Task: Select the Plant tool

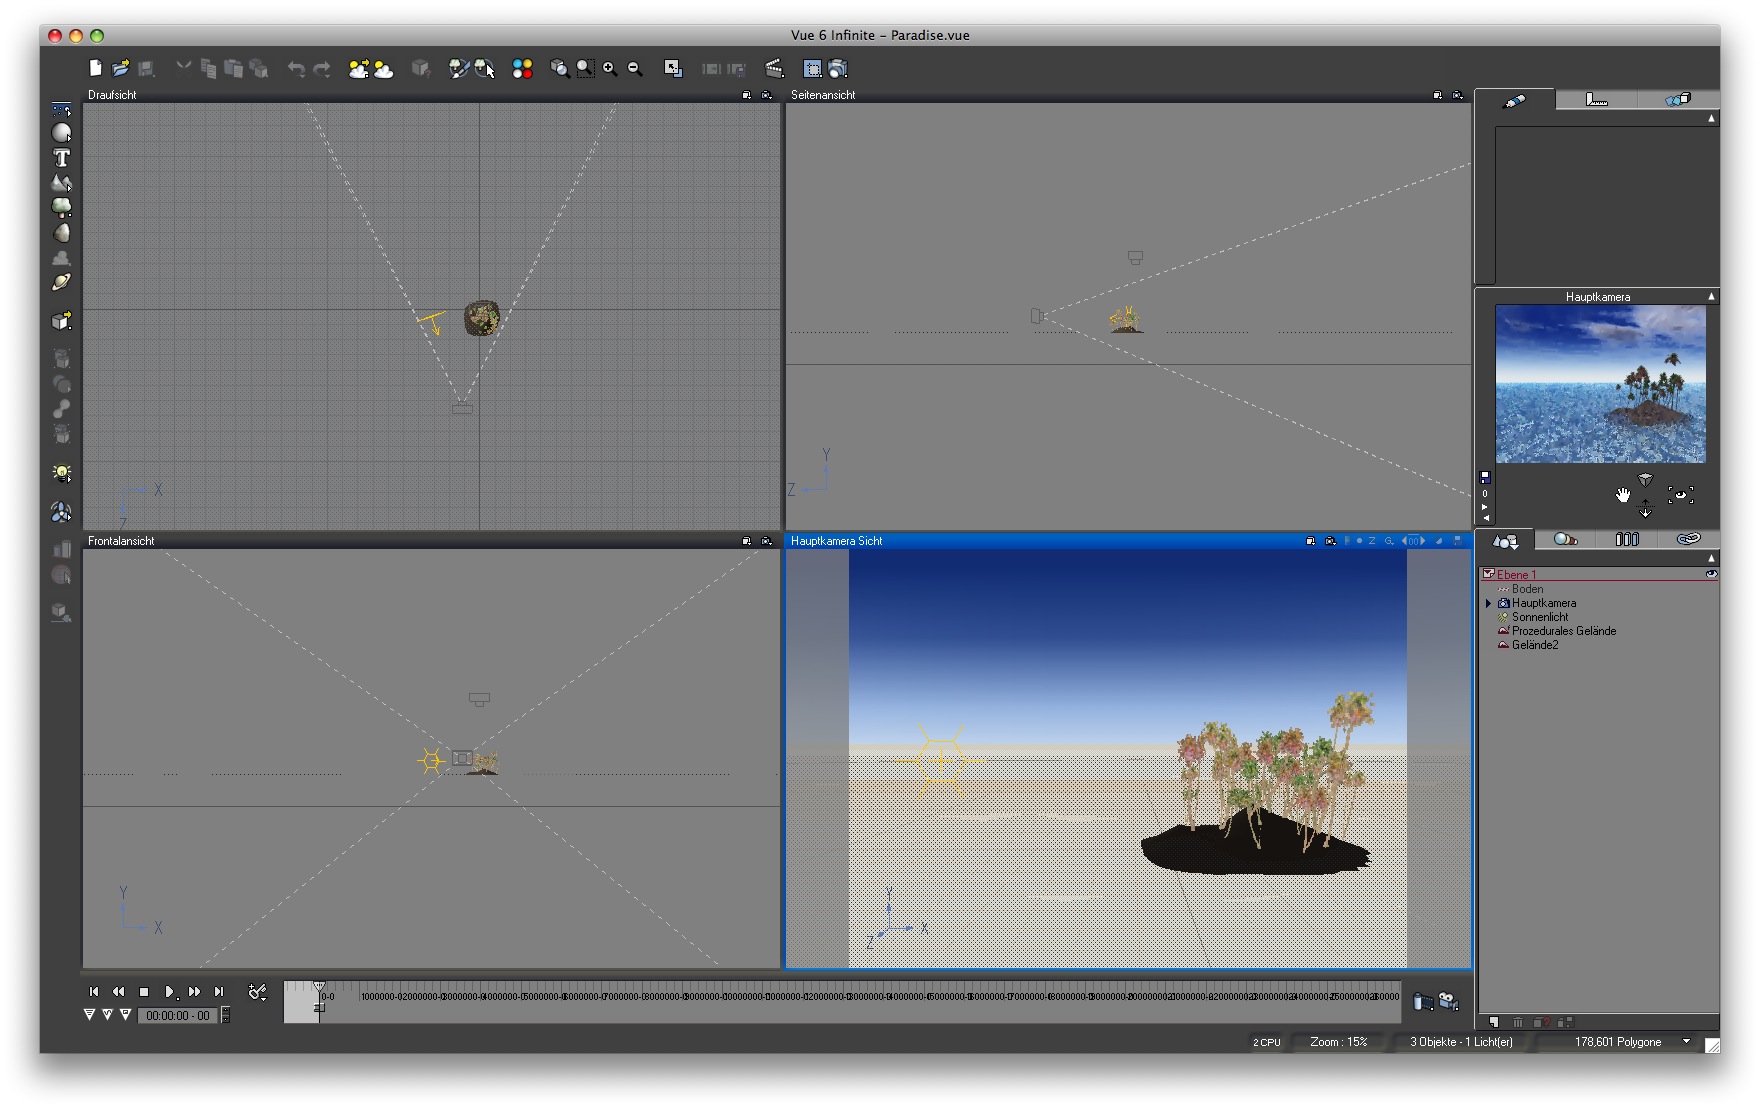Action: 62,207
